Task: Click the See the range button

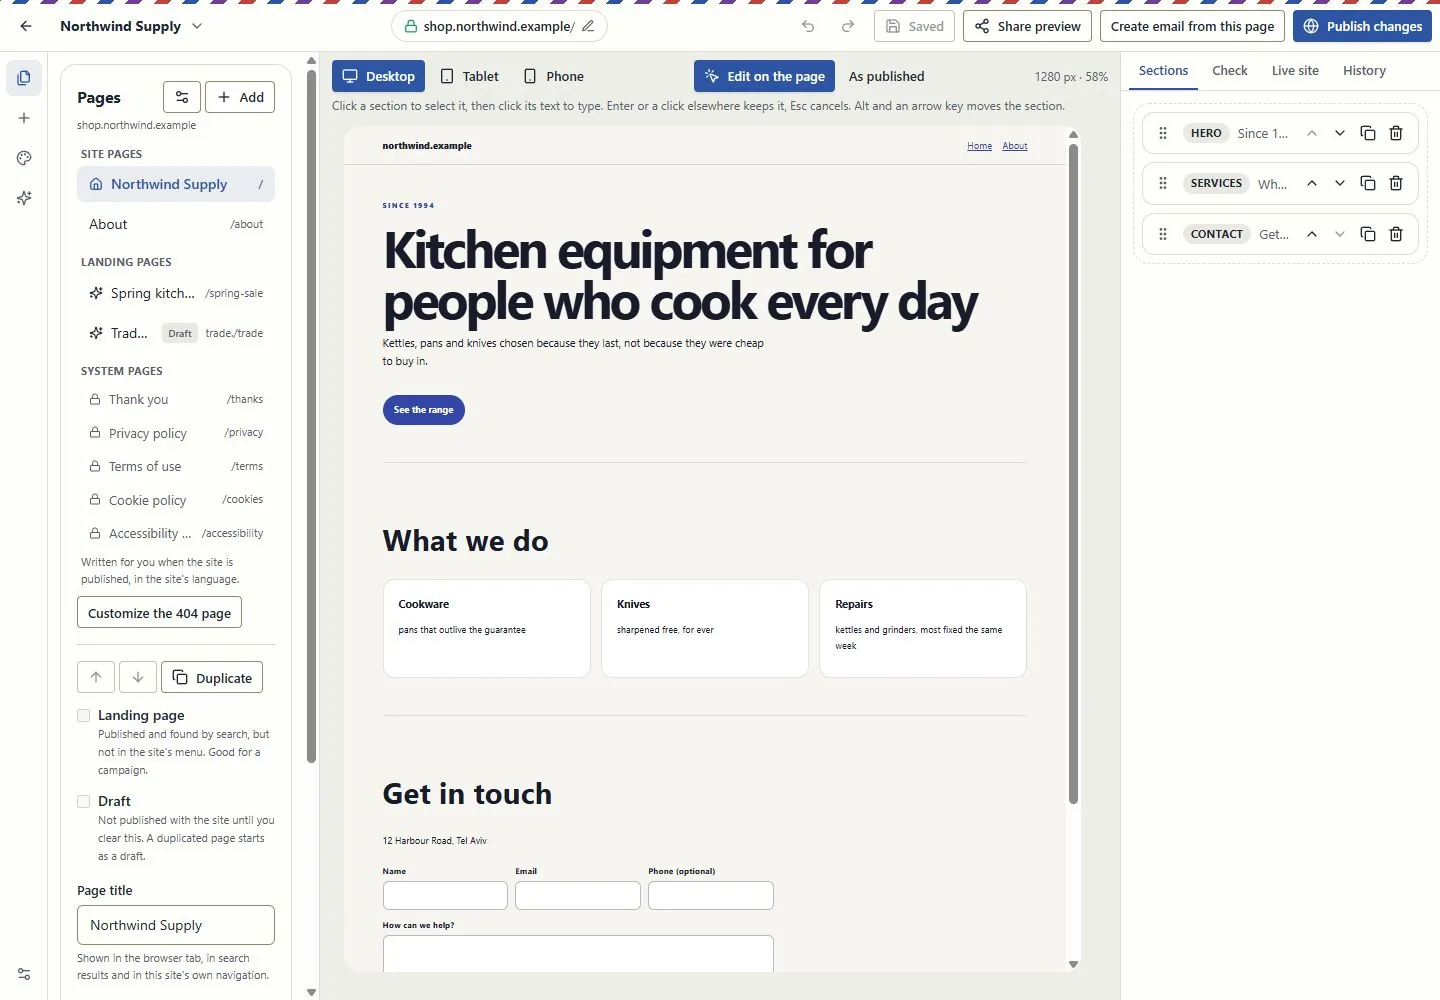Action: [424, 410]
